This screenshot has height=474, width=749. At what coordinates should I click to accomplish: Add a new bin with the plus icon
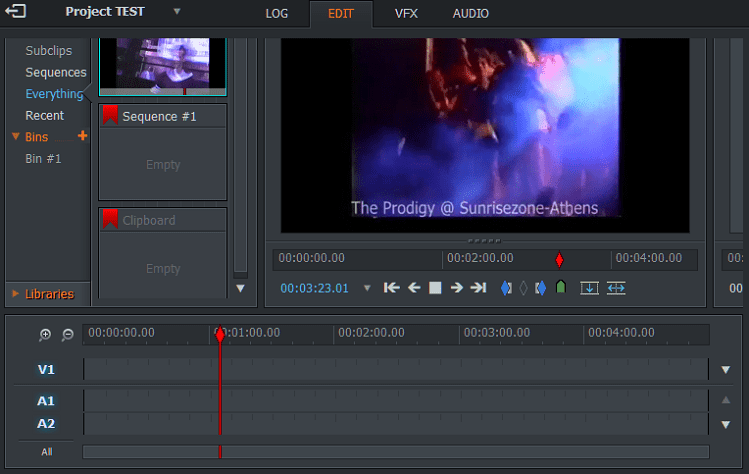[83, 136]
